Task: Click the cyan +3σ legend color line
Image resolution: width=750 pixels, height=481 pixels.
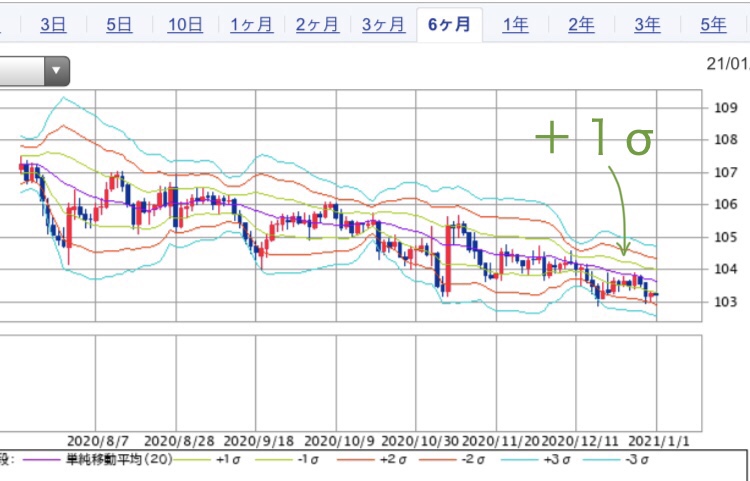Action: coord(519,461)
